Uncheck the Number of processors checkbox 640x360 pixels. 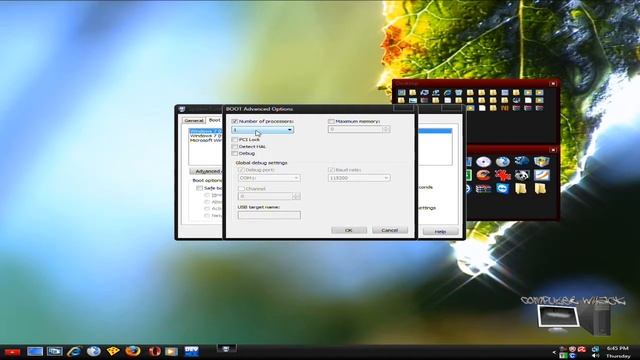click(x=234, y=121)
